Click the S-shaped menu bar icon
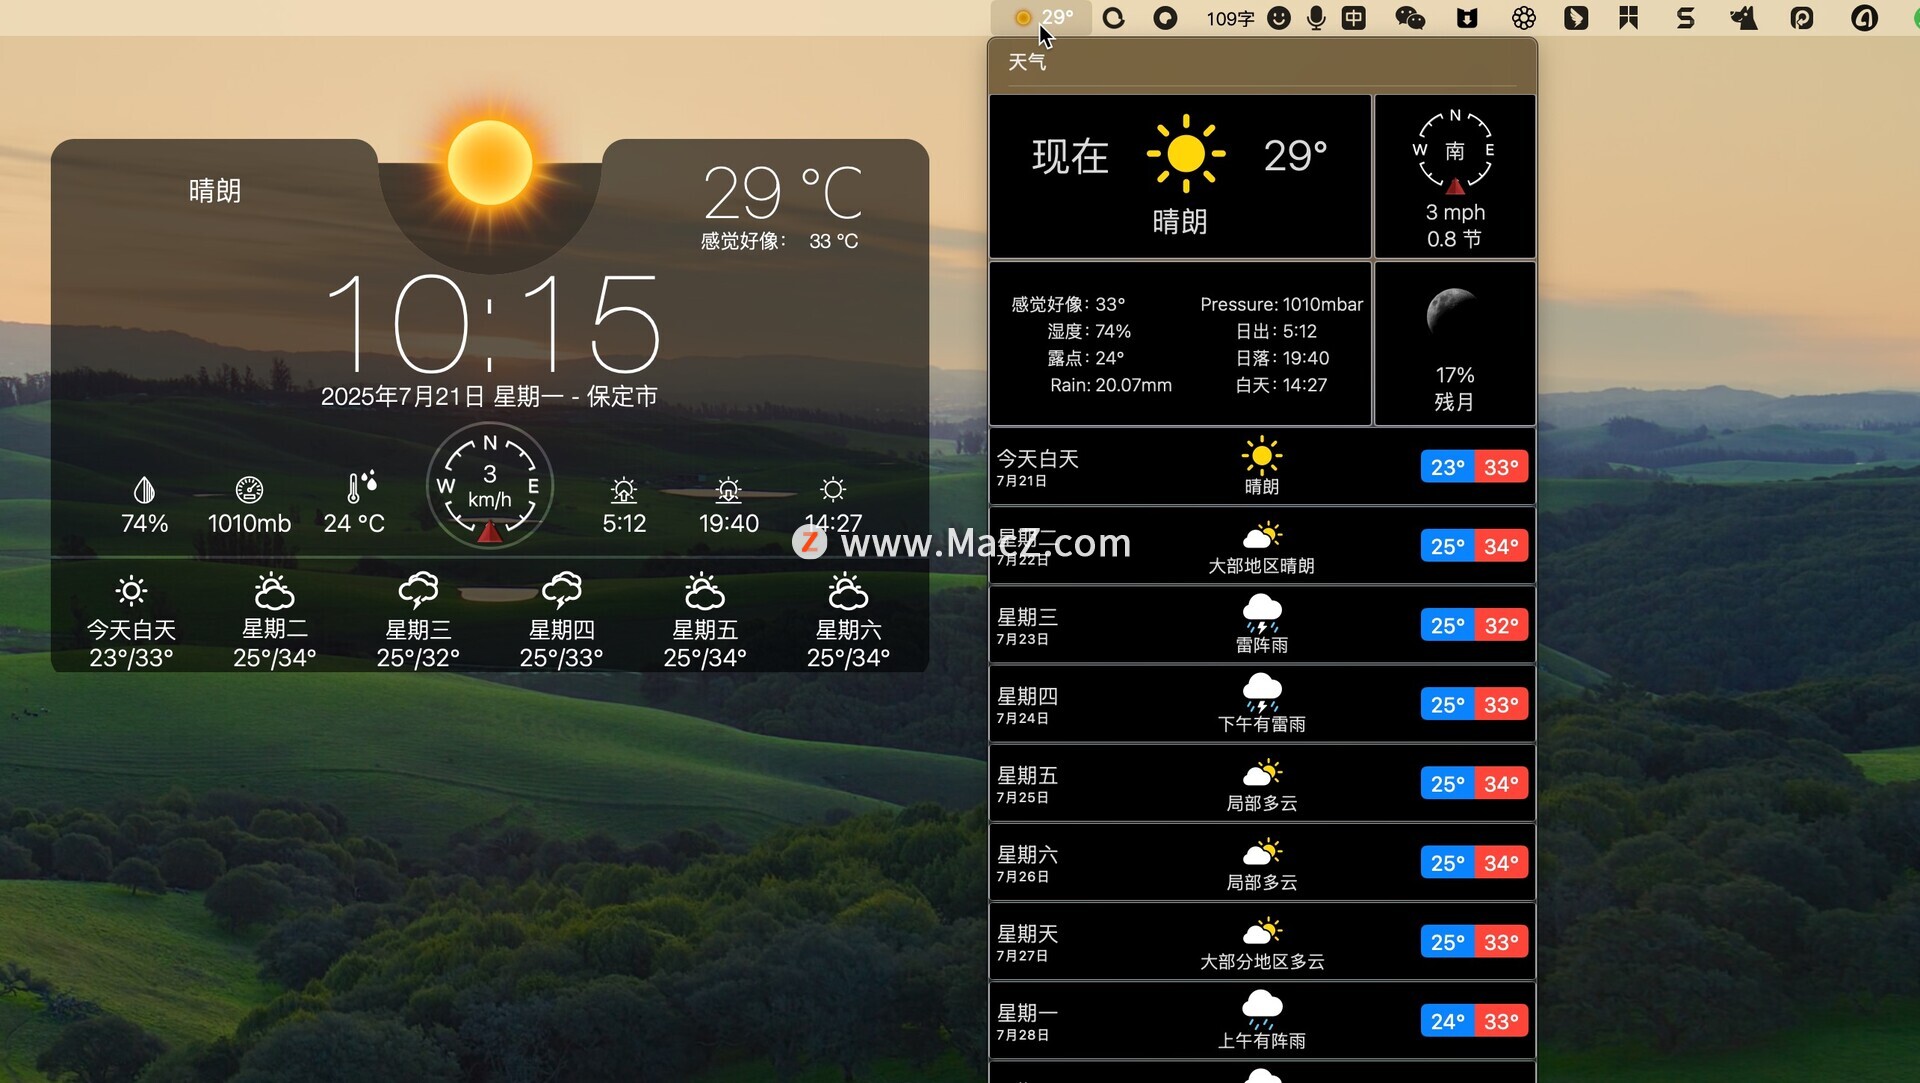 (x=1686, y=18)
